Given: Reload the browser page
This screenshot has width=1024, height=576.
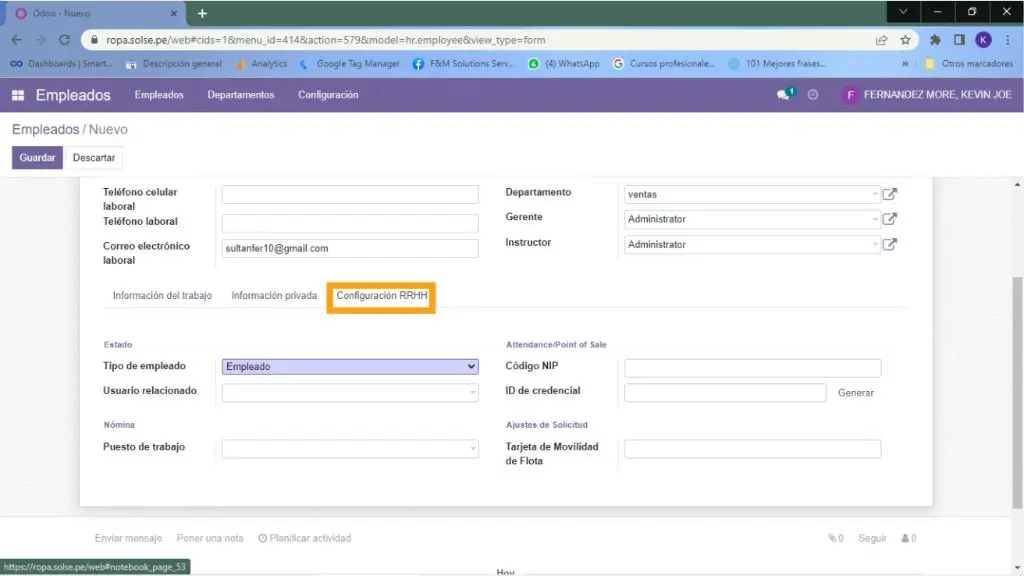Looking at the screenshot, I should pyautogui.click(x=64, y=40).
